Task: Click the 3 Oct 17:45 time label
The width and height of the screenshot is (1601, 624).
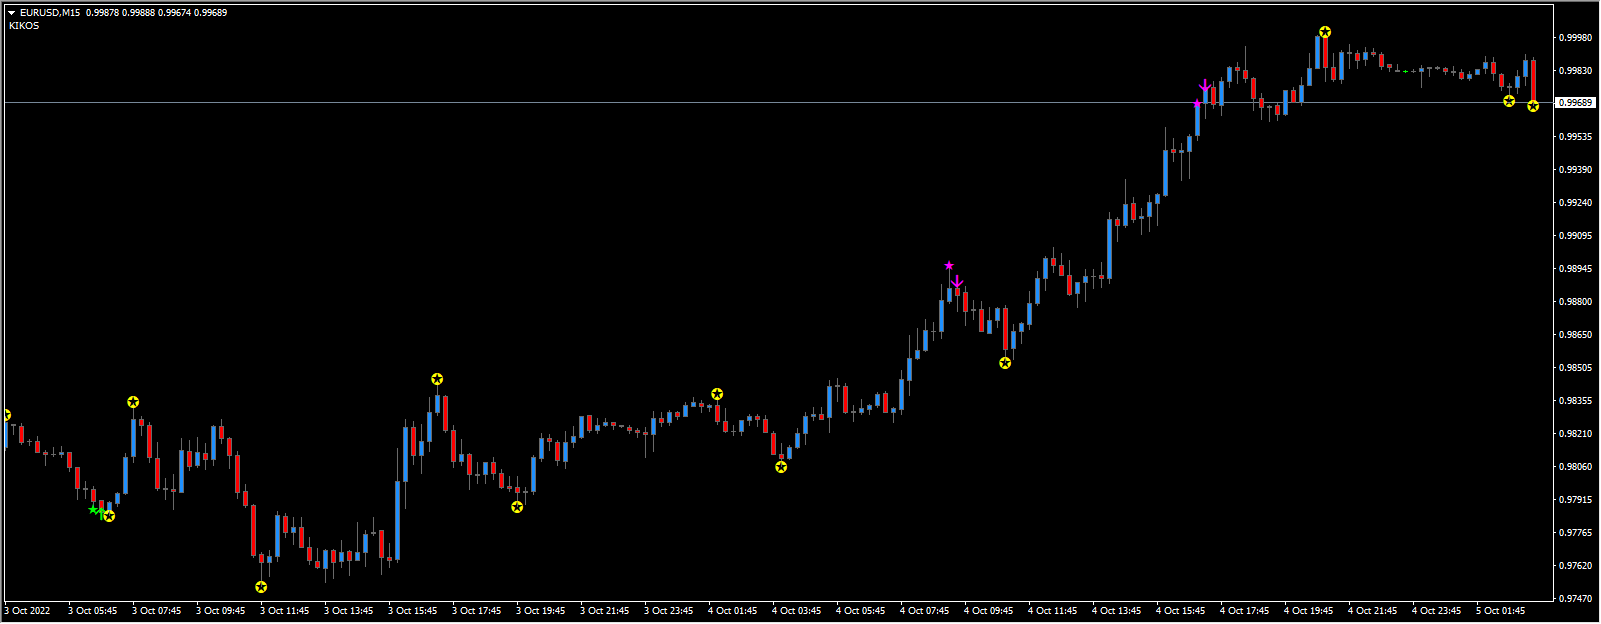Action: [476, 611]
